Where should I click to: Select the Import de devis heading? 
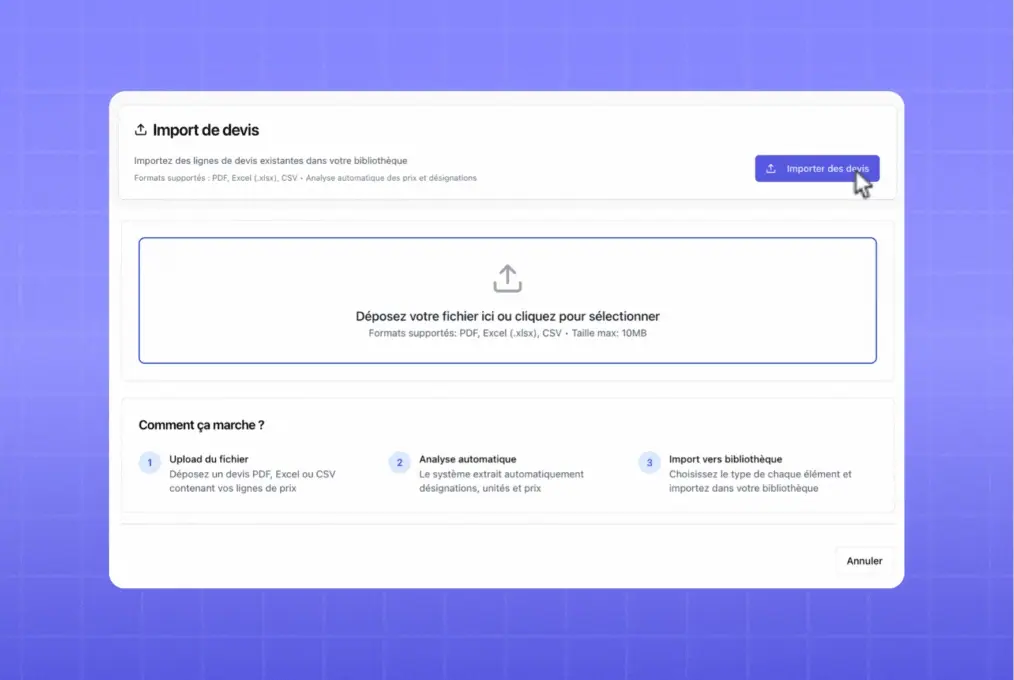[206, 130]
